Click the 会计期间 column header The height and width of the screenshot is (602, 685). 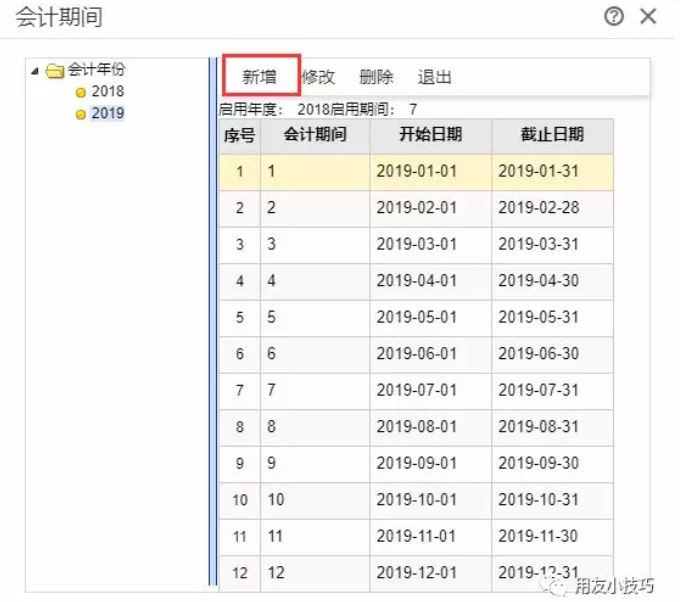click(315, 135)
